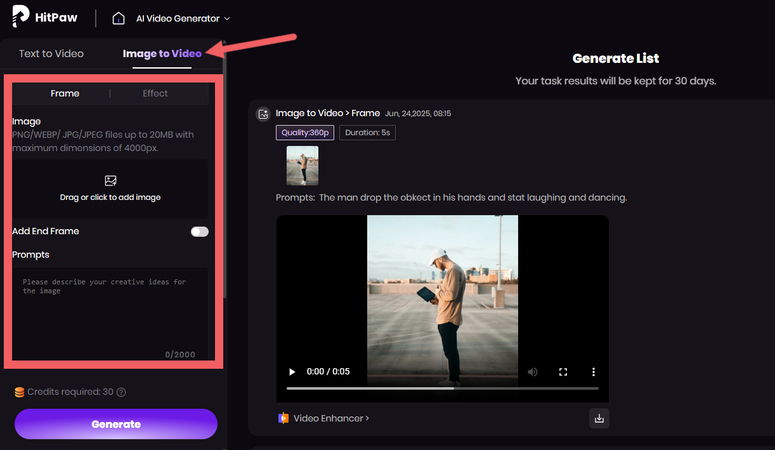775x450 pixels.
Task: Click the '0/2000' character counter
Action: [x=180, y=354]
